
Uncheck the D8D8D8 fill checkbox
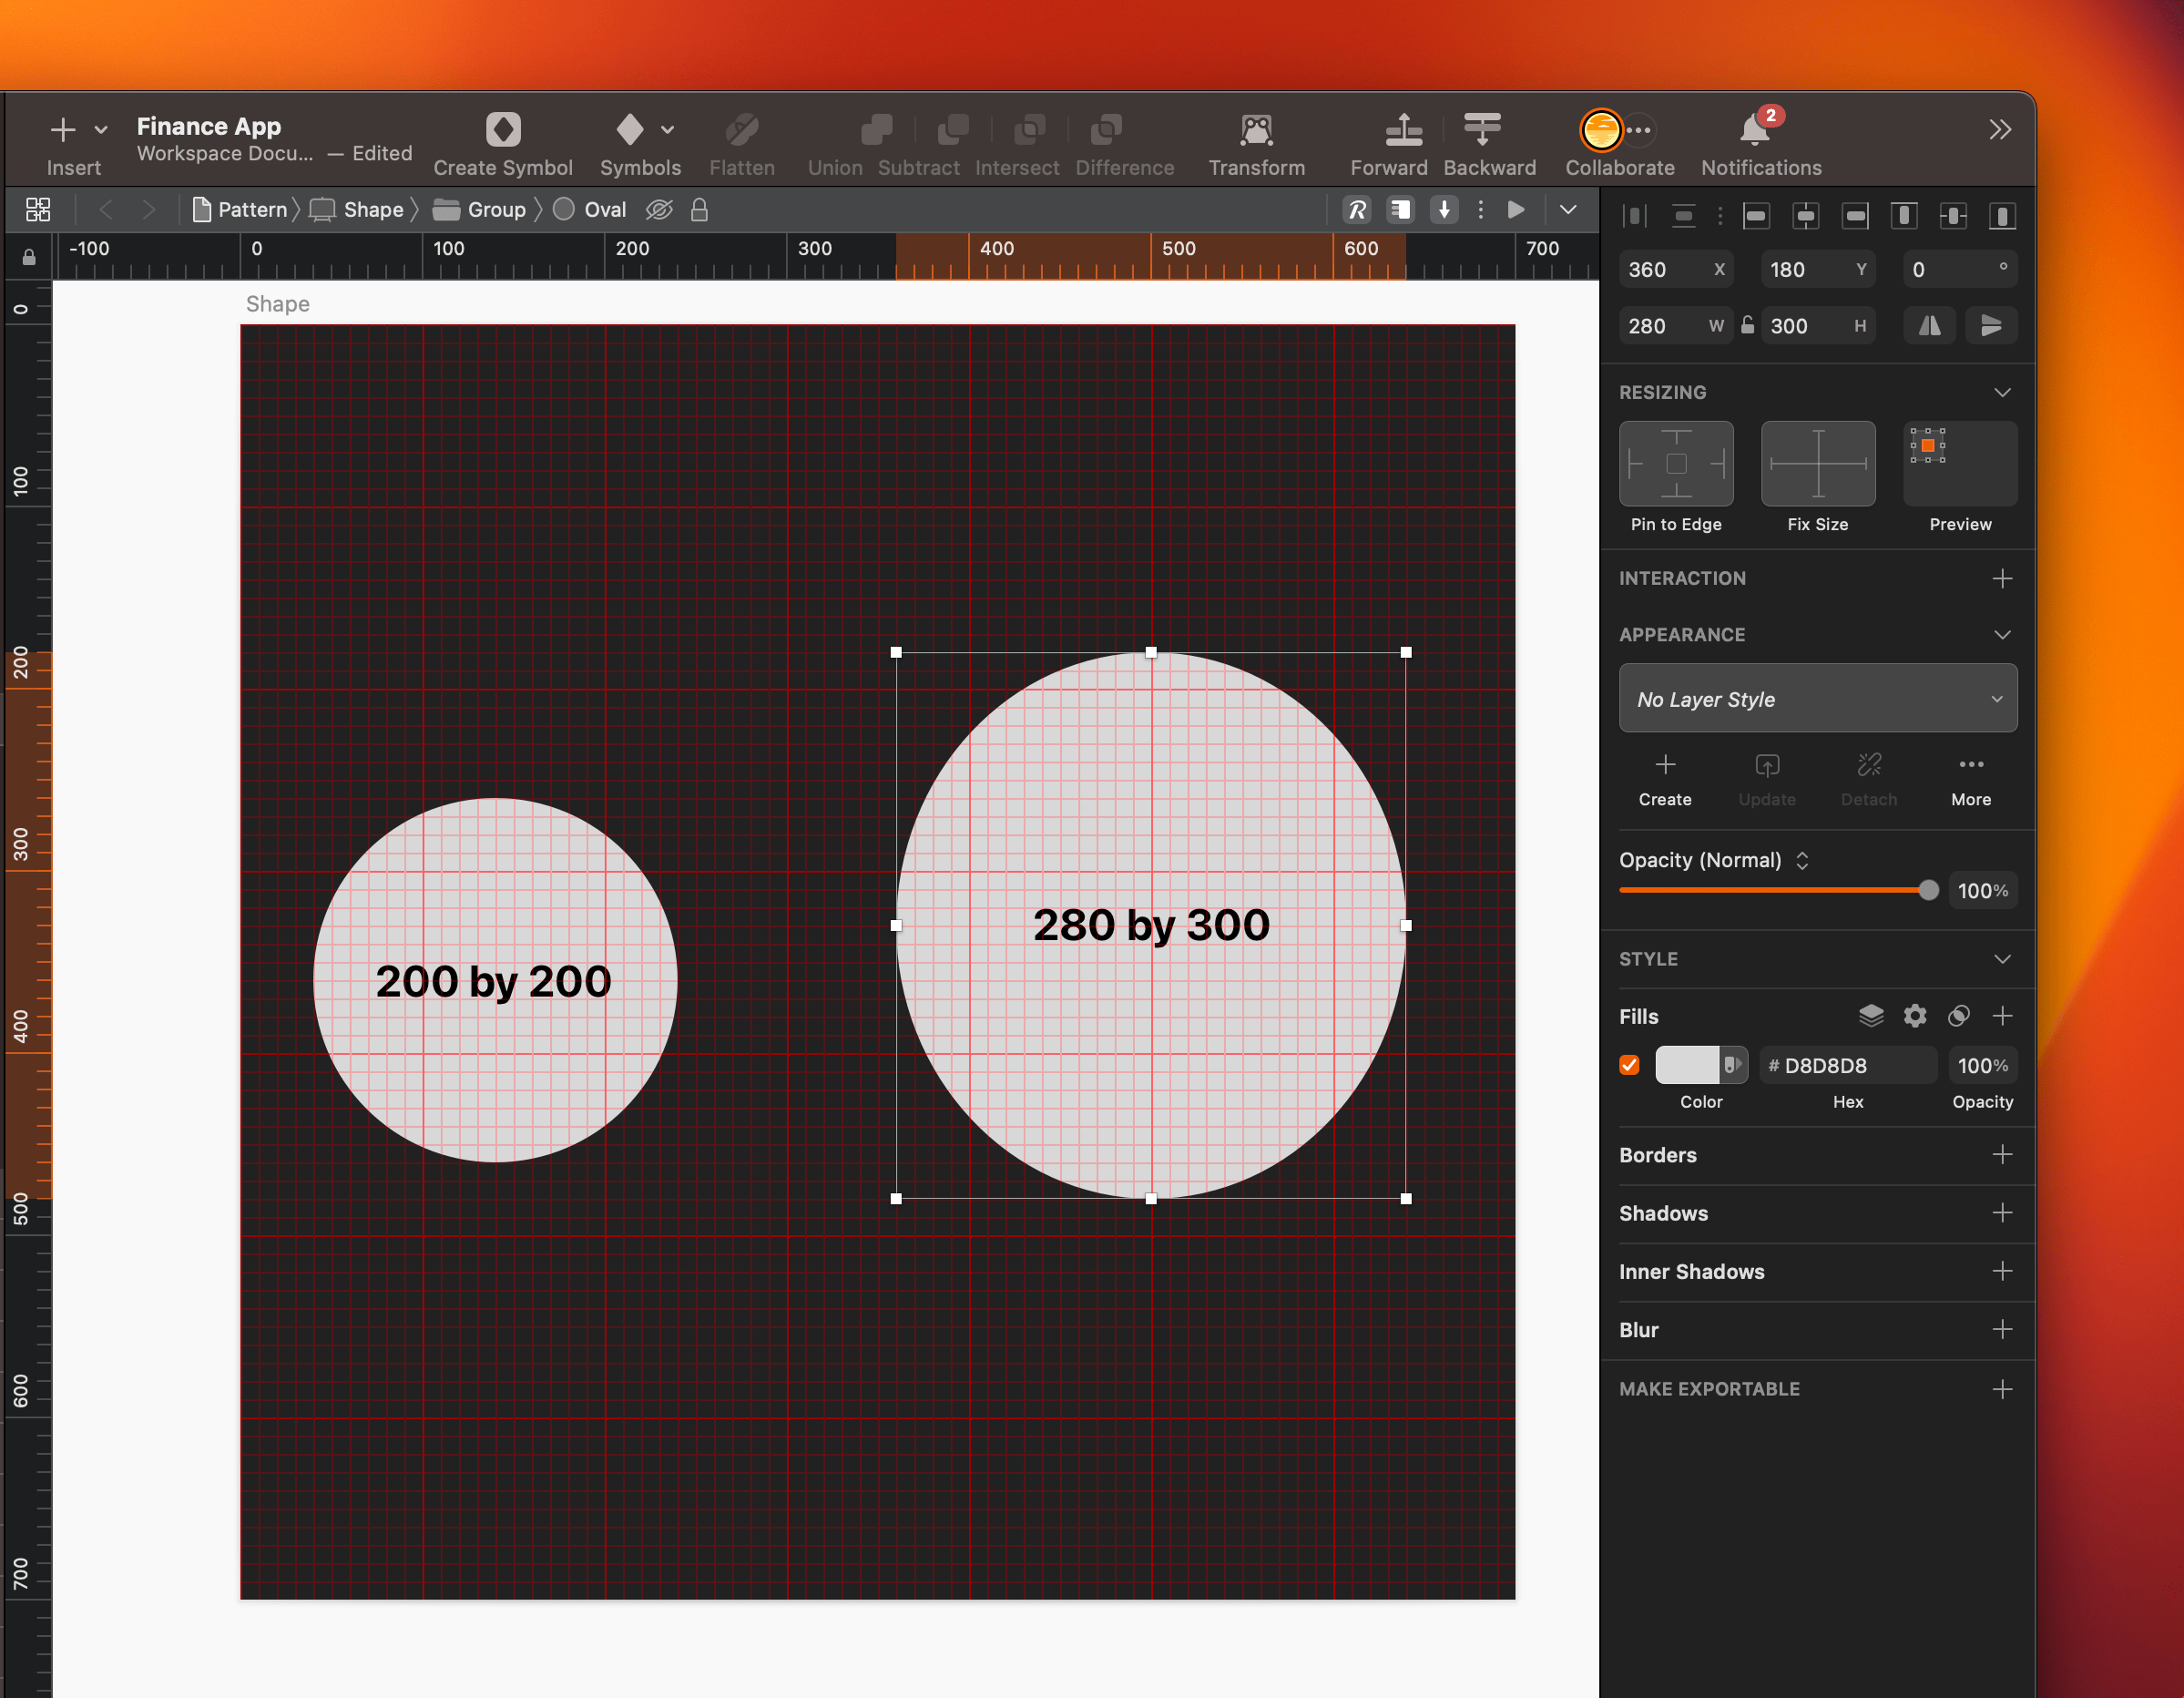point(1629,1065)
